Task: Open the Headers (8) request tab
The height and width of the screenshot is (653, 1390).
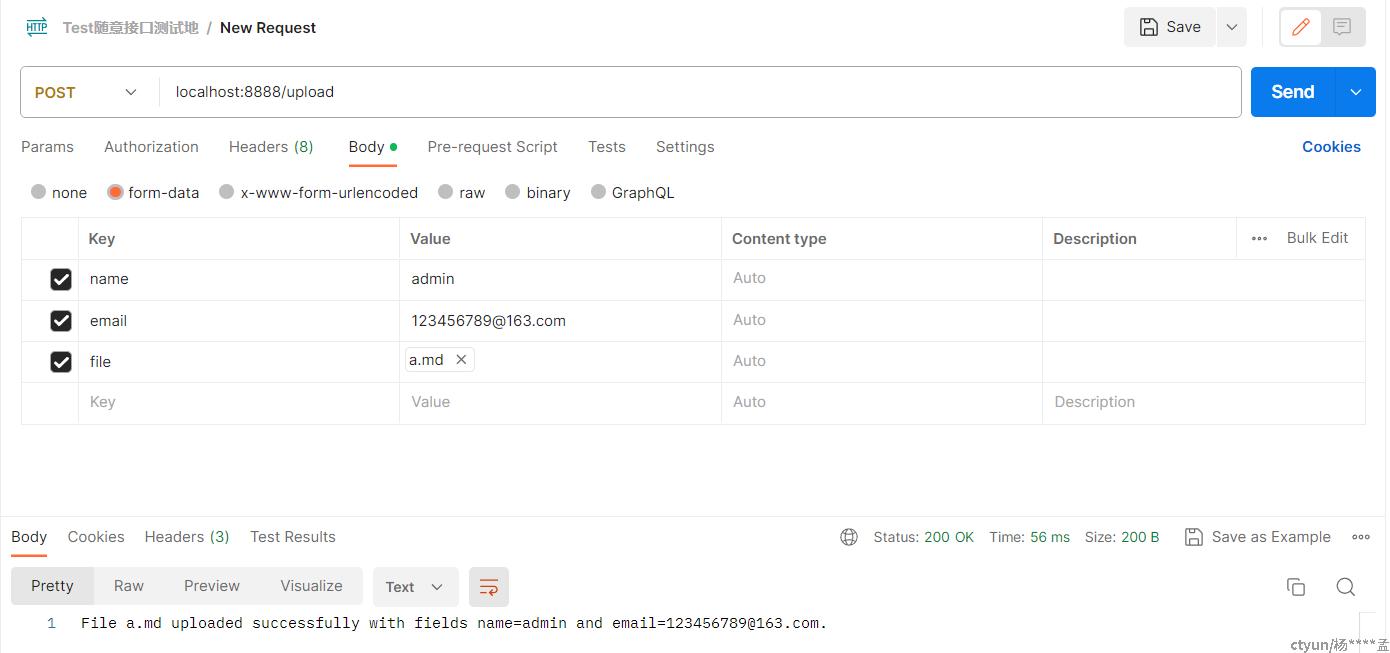Action: (271, 147)
